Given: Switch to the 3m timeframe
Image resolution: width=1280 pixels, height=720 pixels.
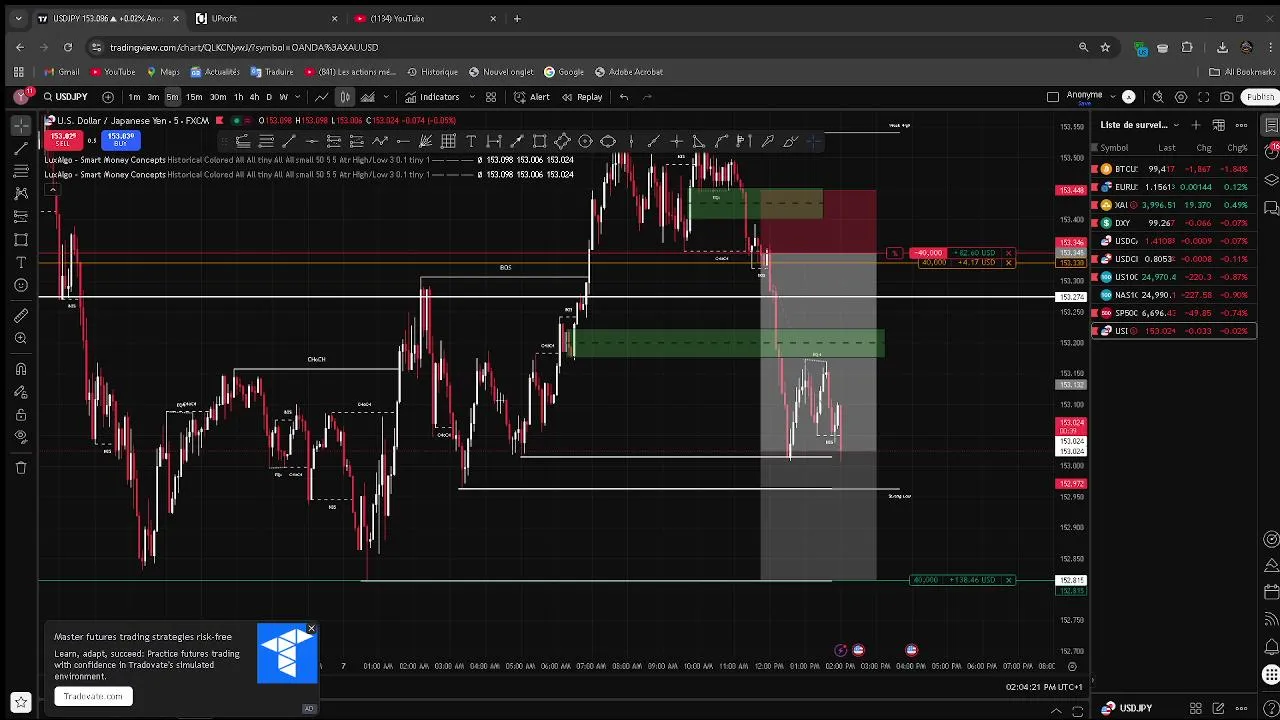Looking at the screenshot, I should pyautogui.click(x=153, y=97).
